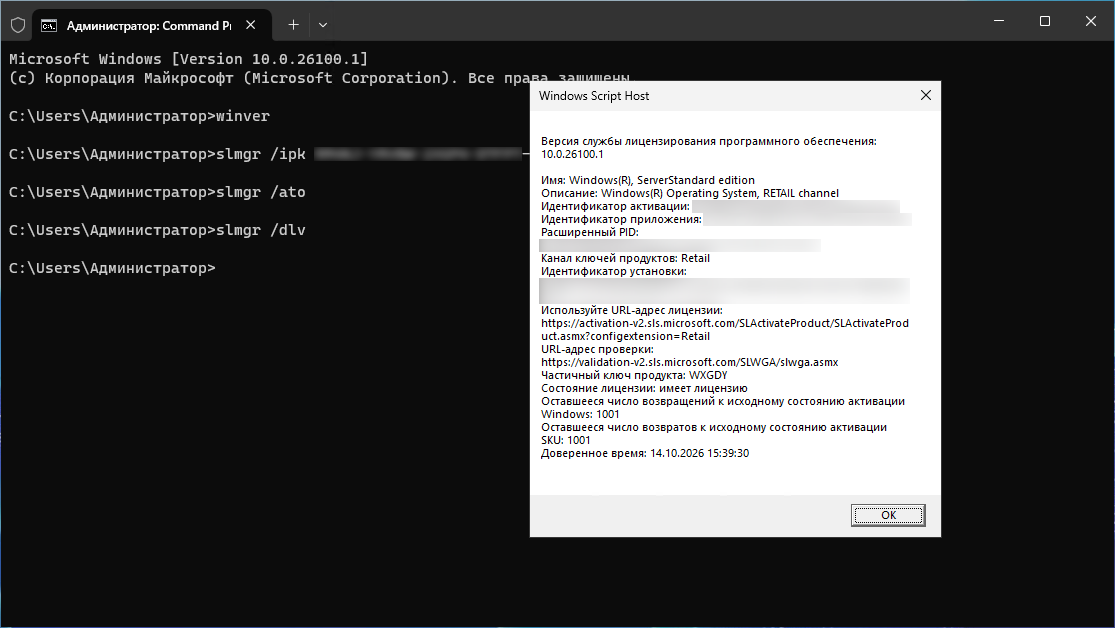Maximize the terminal window
The image size is (1115, 628).
[x=1045, y=21]
